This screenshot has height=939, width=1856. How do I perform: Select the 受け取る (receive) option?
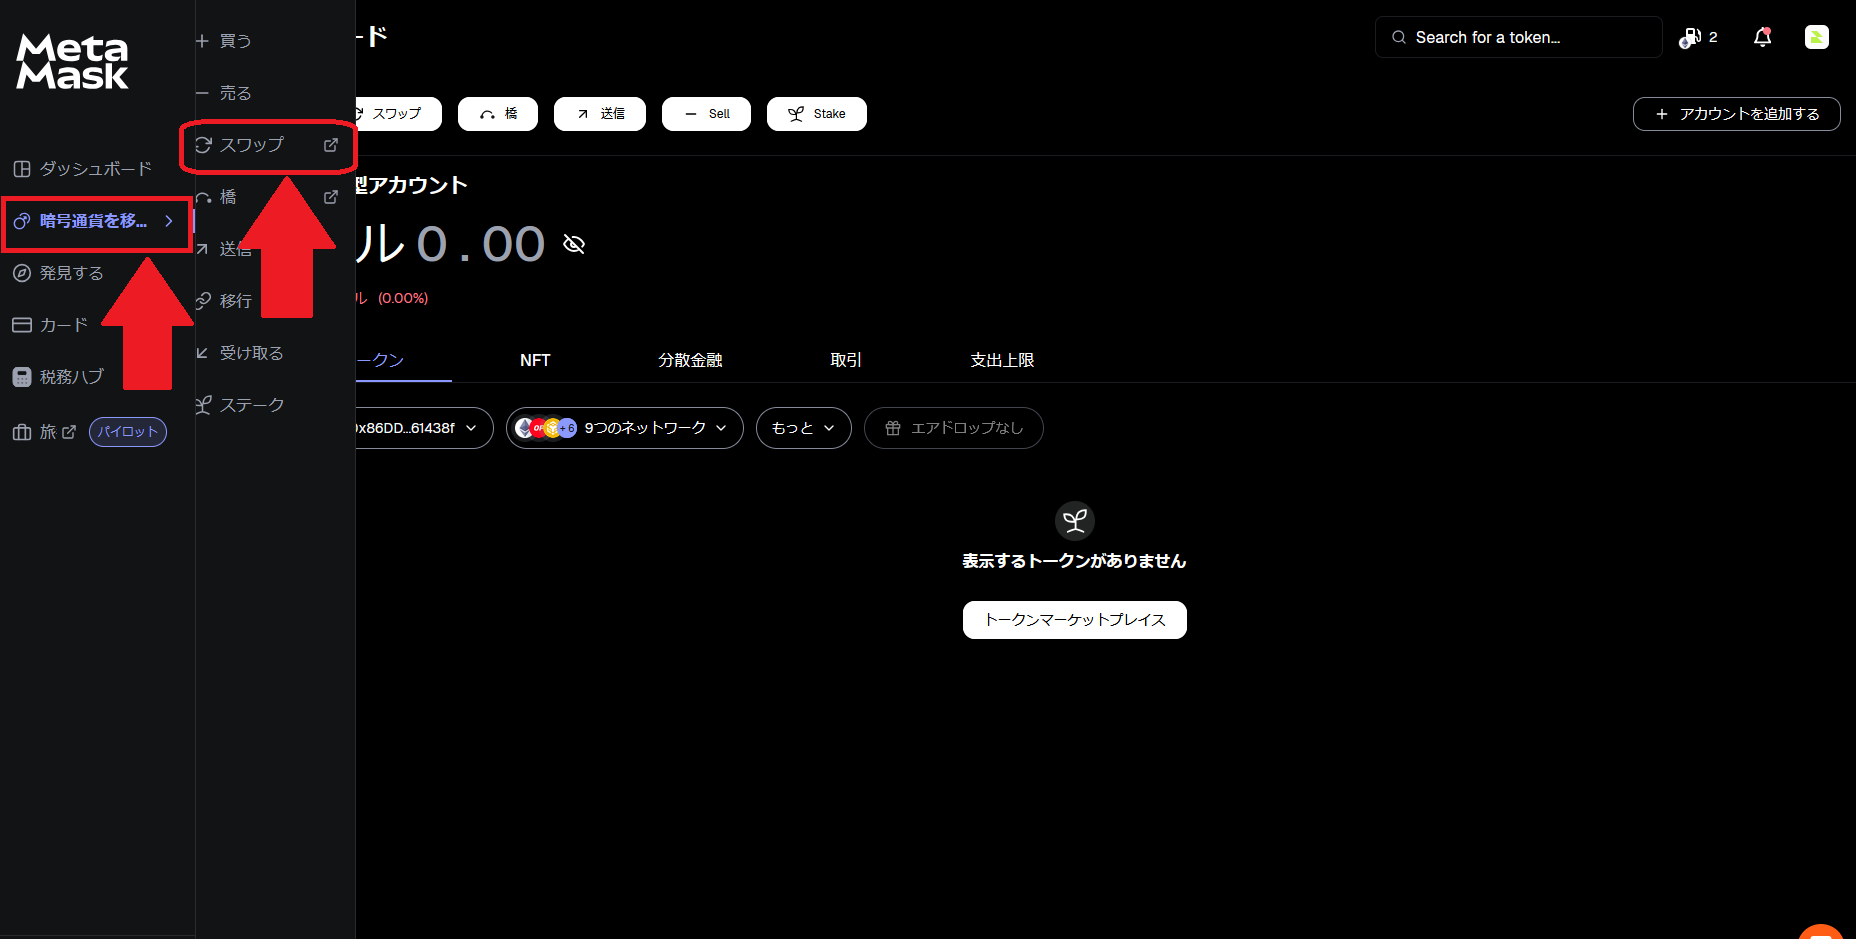click(x=250, y=352)
